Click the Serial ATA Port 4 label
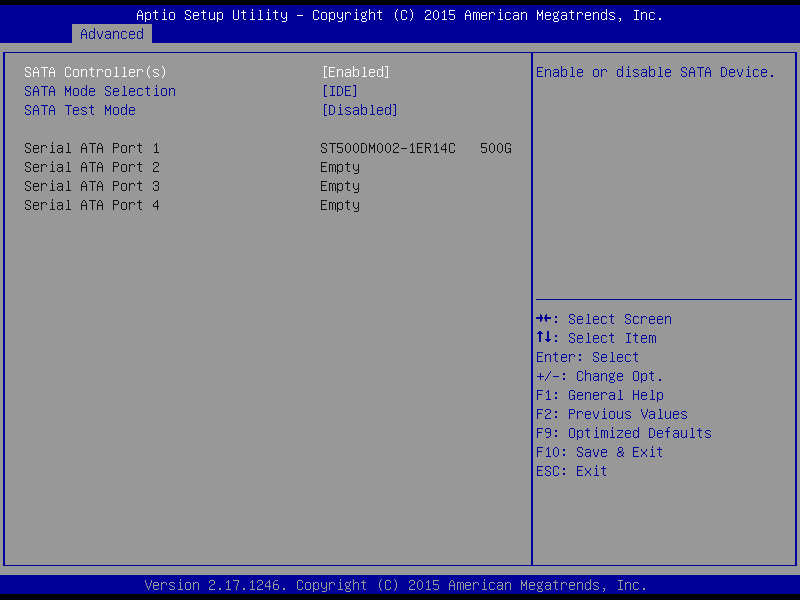The image size is (800, 600). (92, 205)
